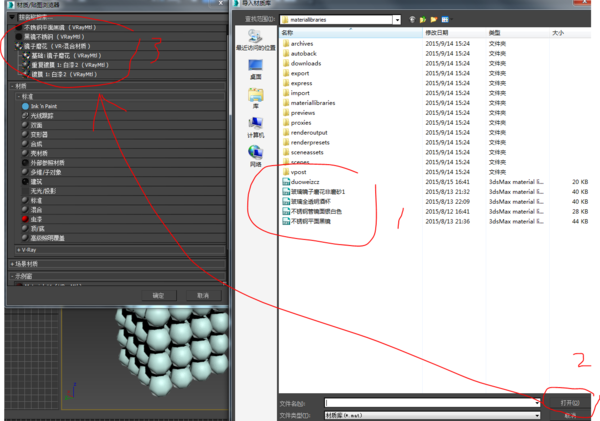Choose the 光线跟踪 raytrace material
The height and width of the screenshot is (421, 600).
point(38,116)
